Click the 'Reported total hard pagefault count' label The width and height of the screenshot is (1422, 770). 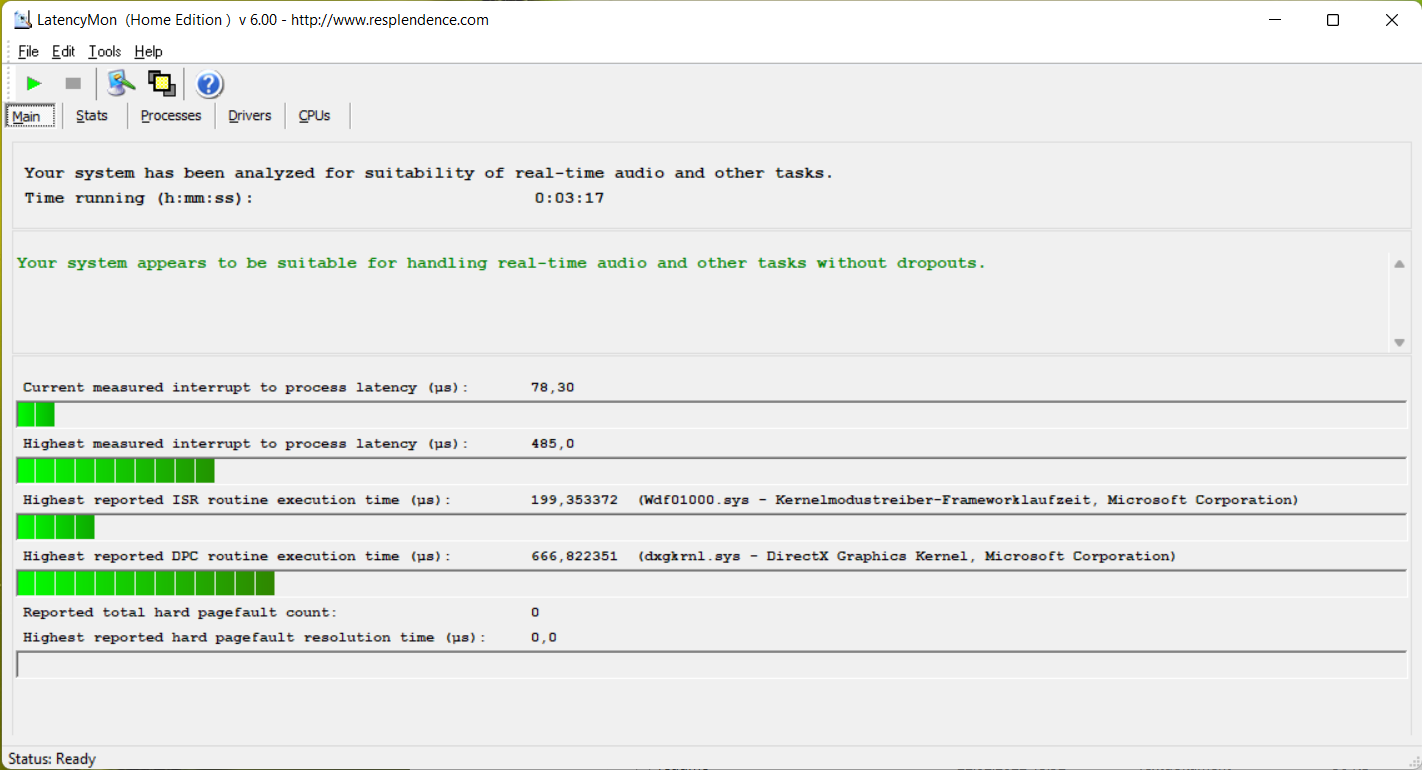pyautogui.click(x=180, y=612)
